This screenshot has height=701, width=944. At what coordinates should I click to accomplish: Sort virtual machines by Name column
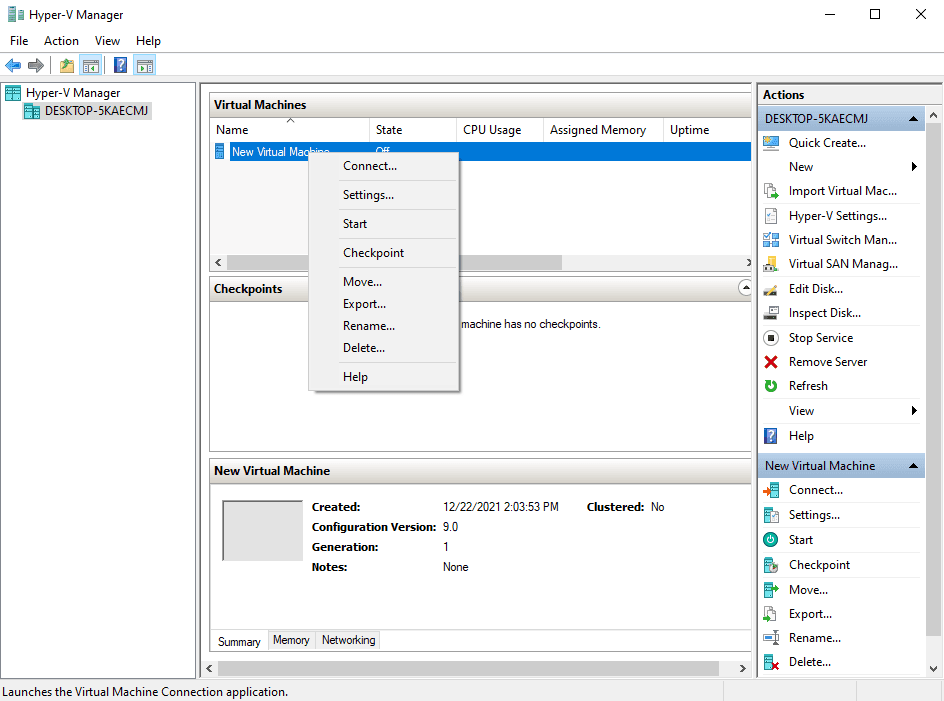pyautogui.click(x=290, y=130)
